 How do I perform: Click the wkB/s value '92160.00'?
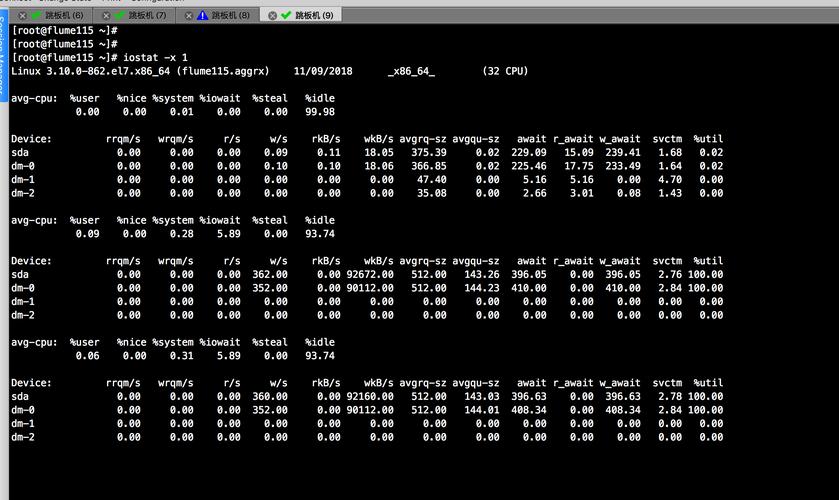pos(370,396)
